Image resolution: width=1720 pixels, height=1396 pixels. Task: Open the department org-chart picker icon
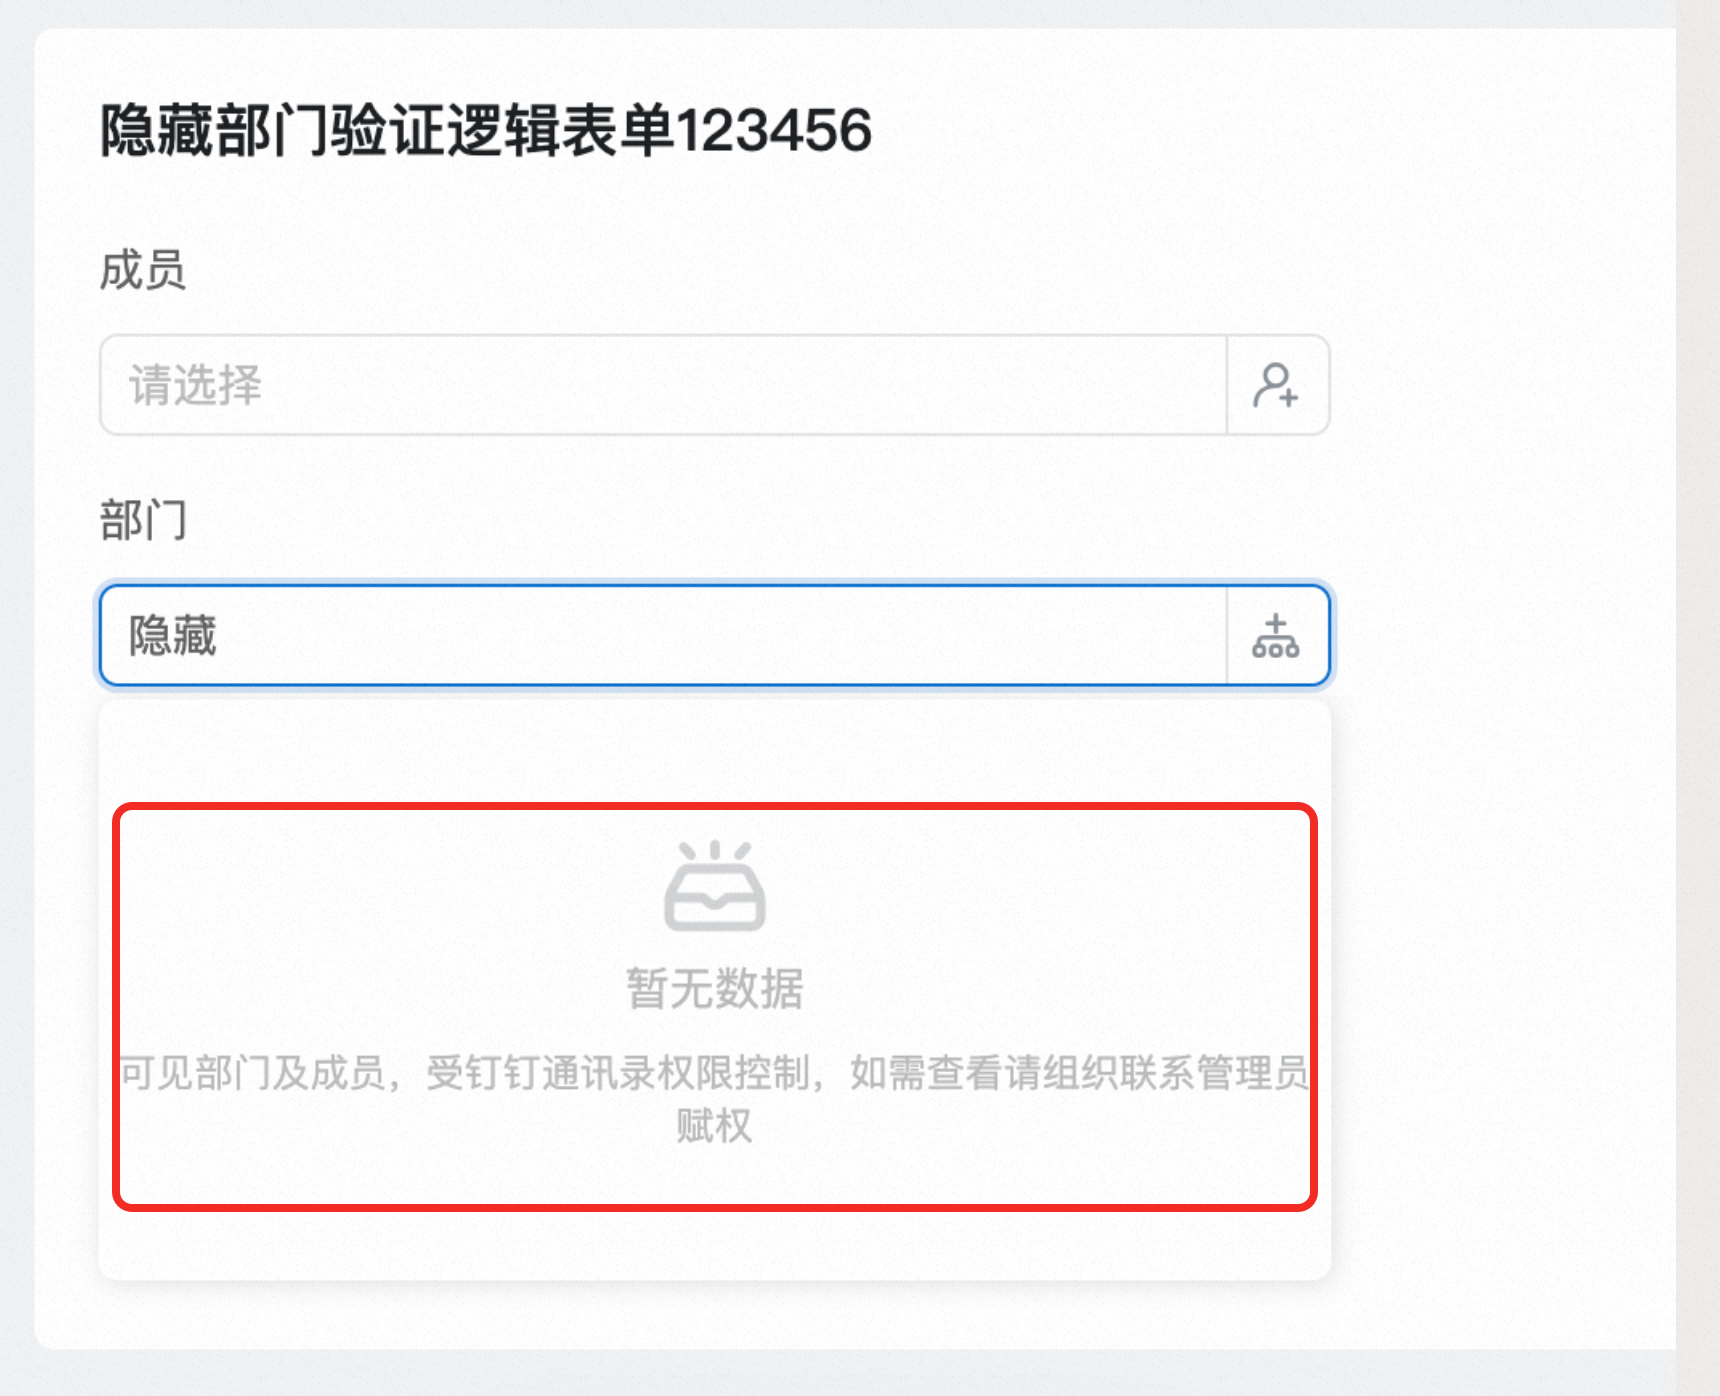click(x=1276, y=636)
